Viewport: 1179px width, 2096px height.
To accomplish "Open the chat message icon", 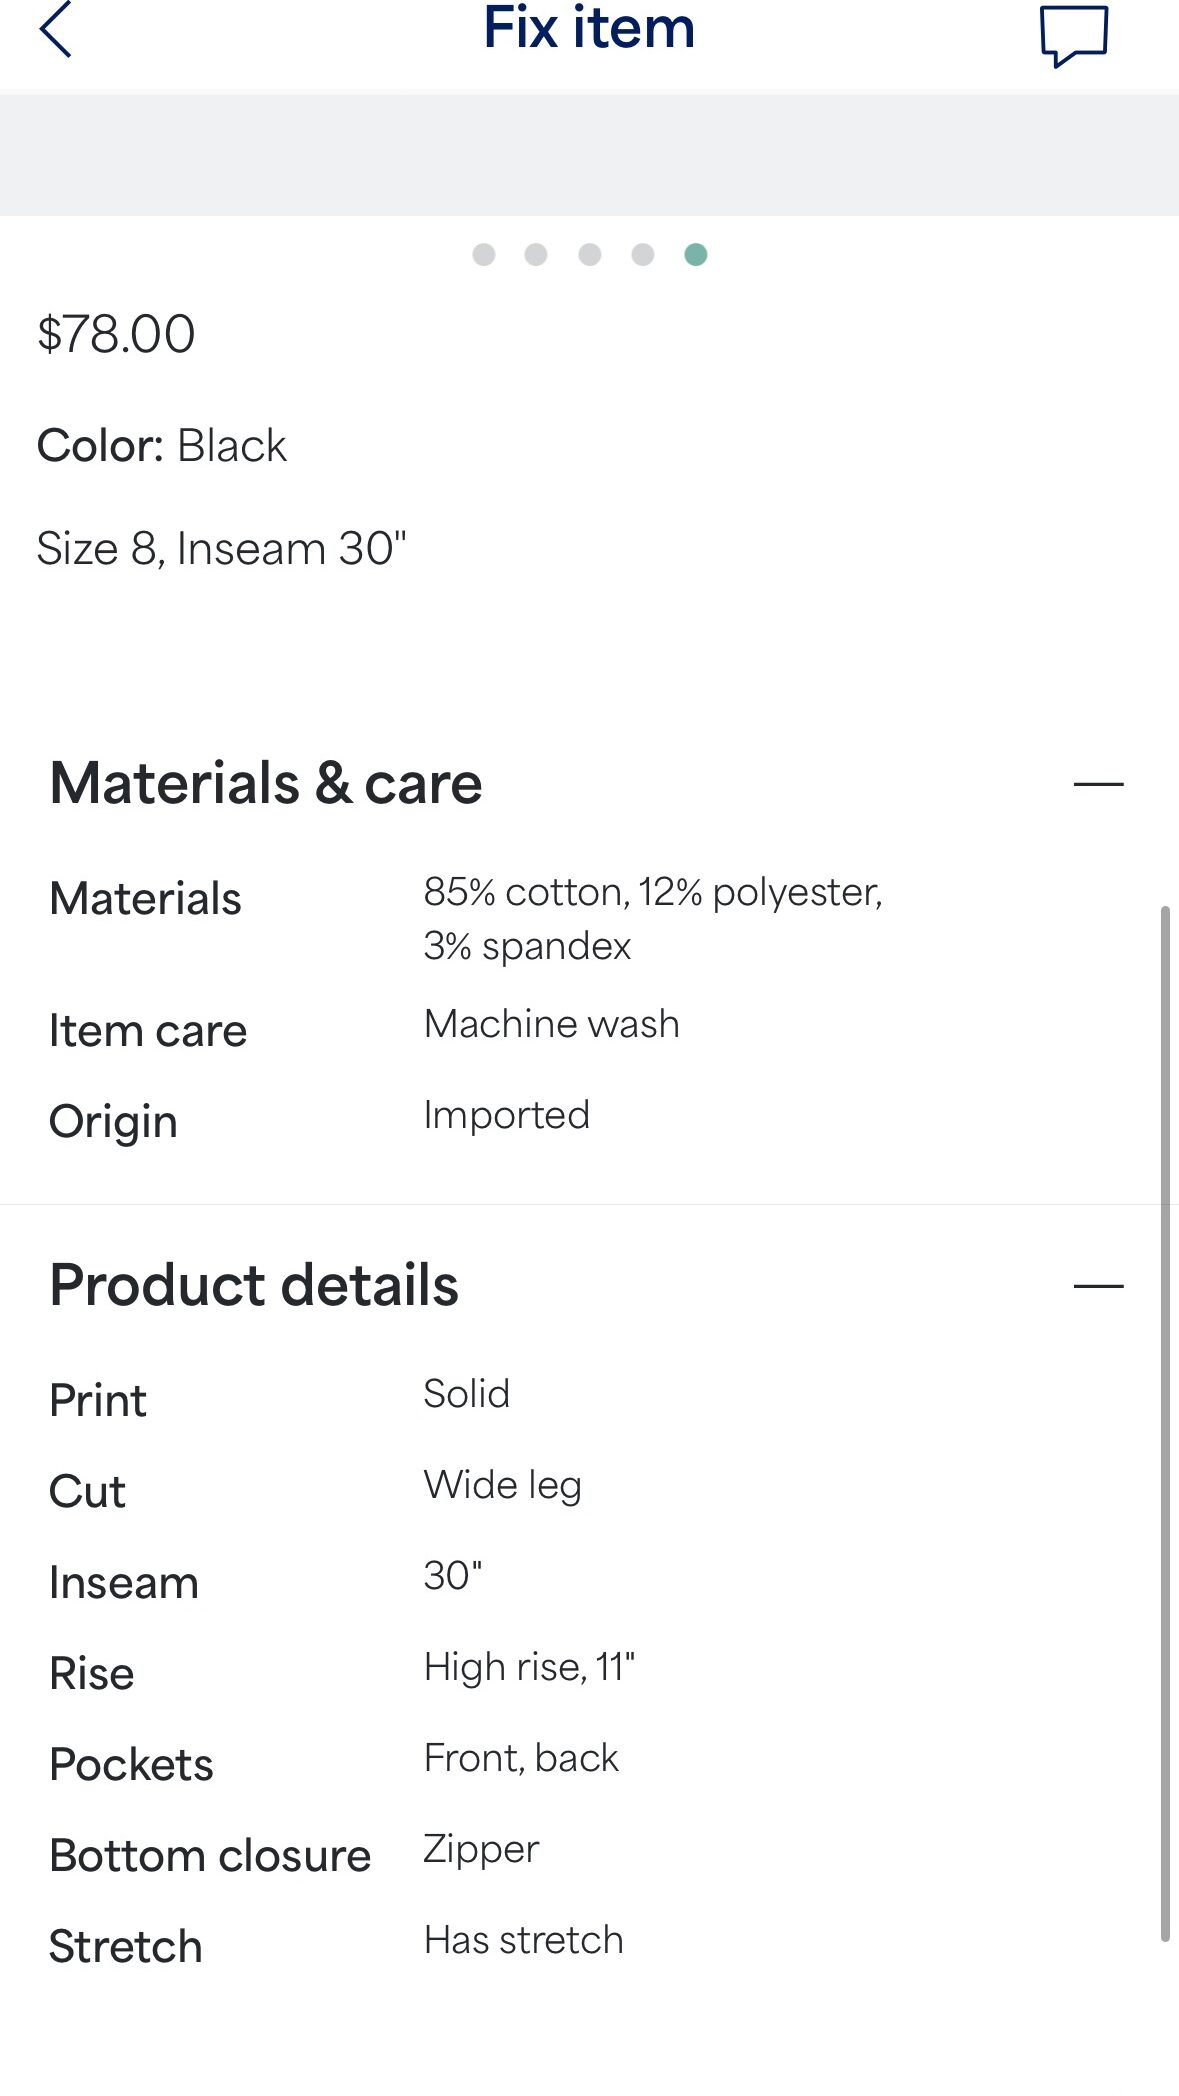I will 1074,36.
